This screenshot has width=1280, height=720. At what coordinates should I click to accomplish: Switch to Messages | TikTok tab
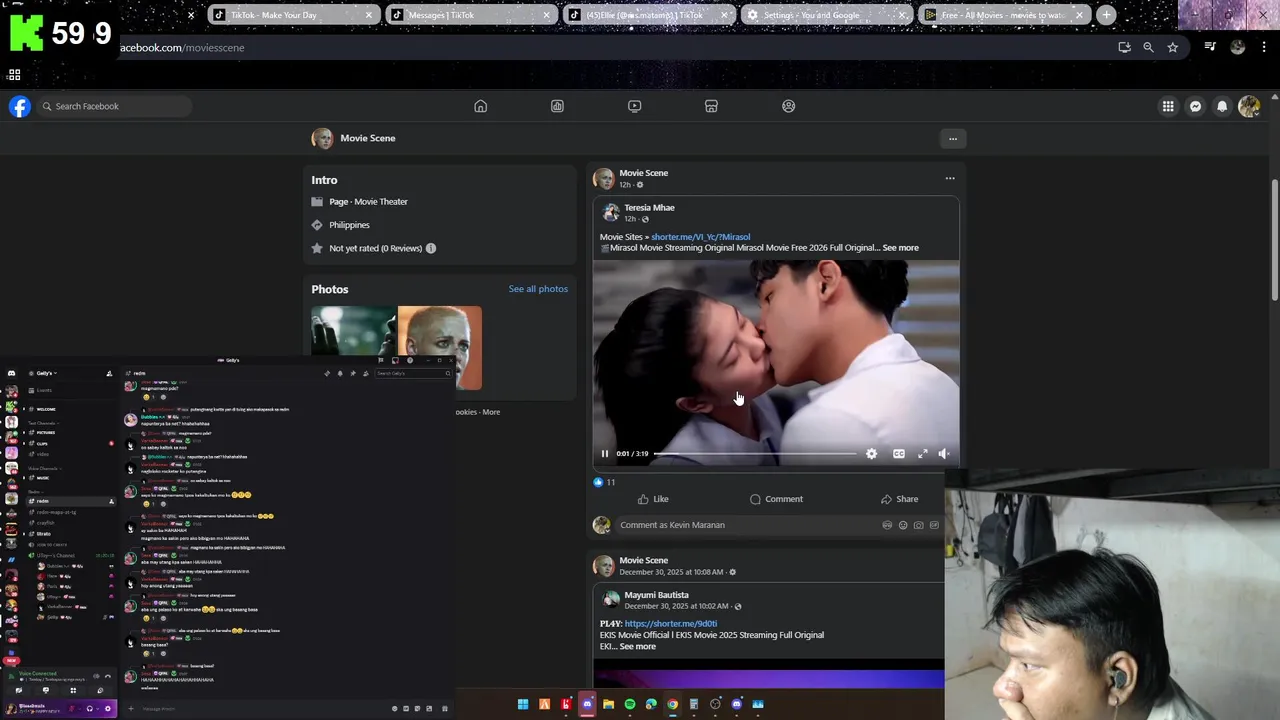pyautogui.click(x=472, y=15)
